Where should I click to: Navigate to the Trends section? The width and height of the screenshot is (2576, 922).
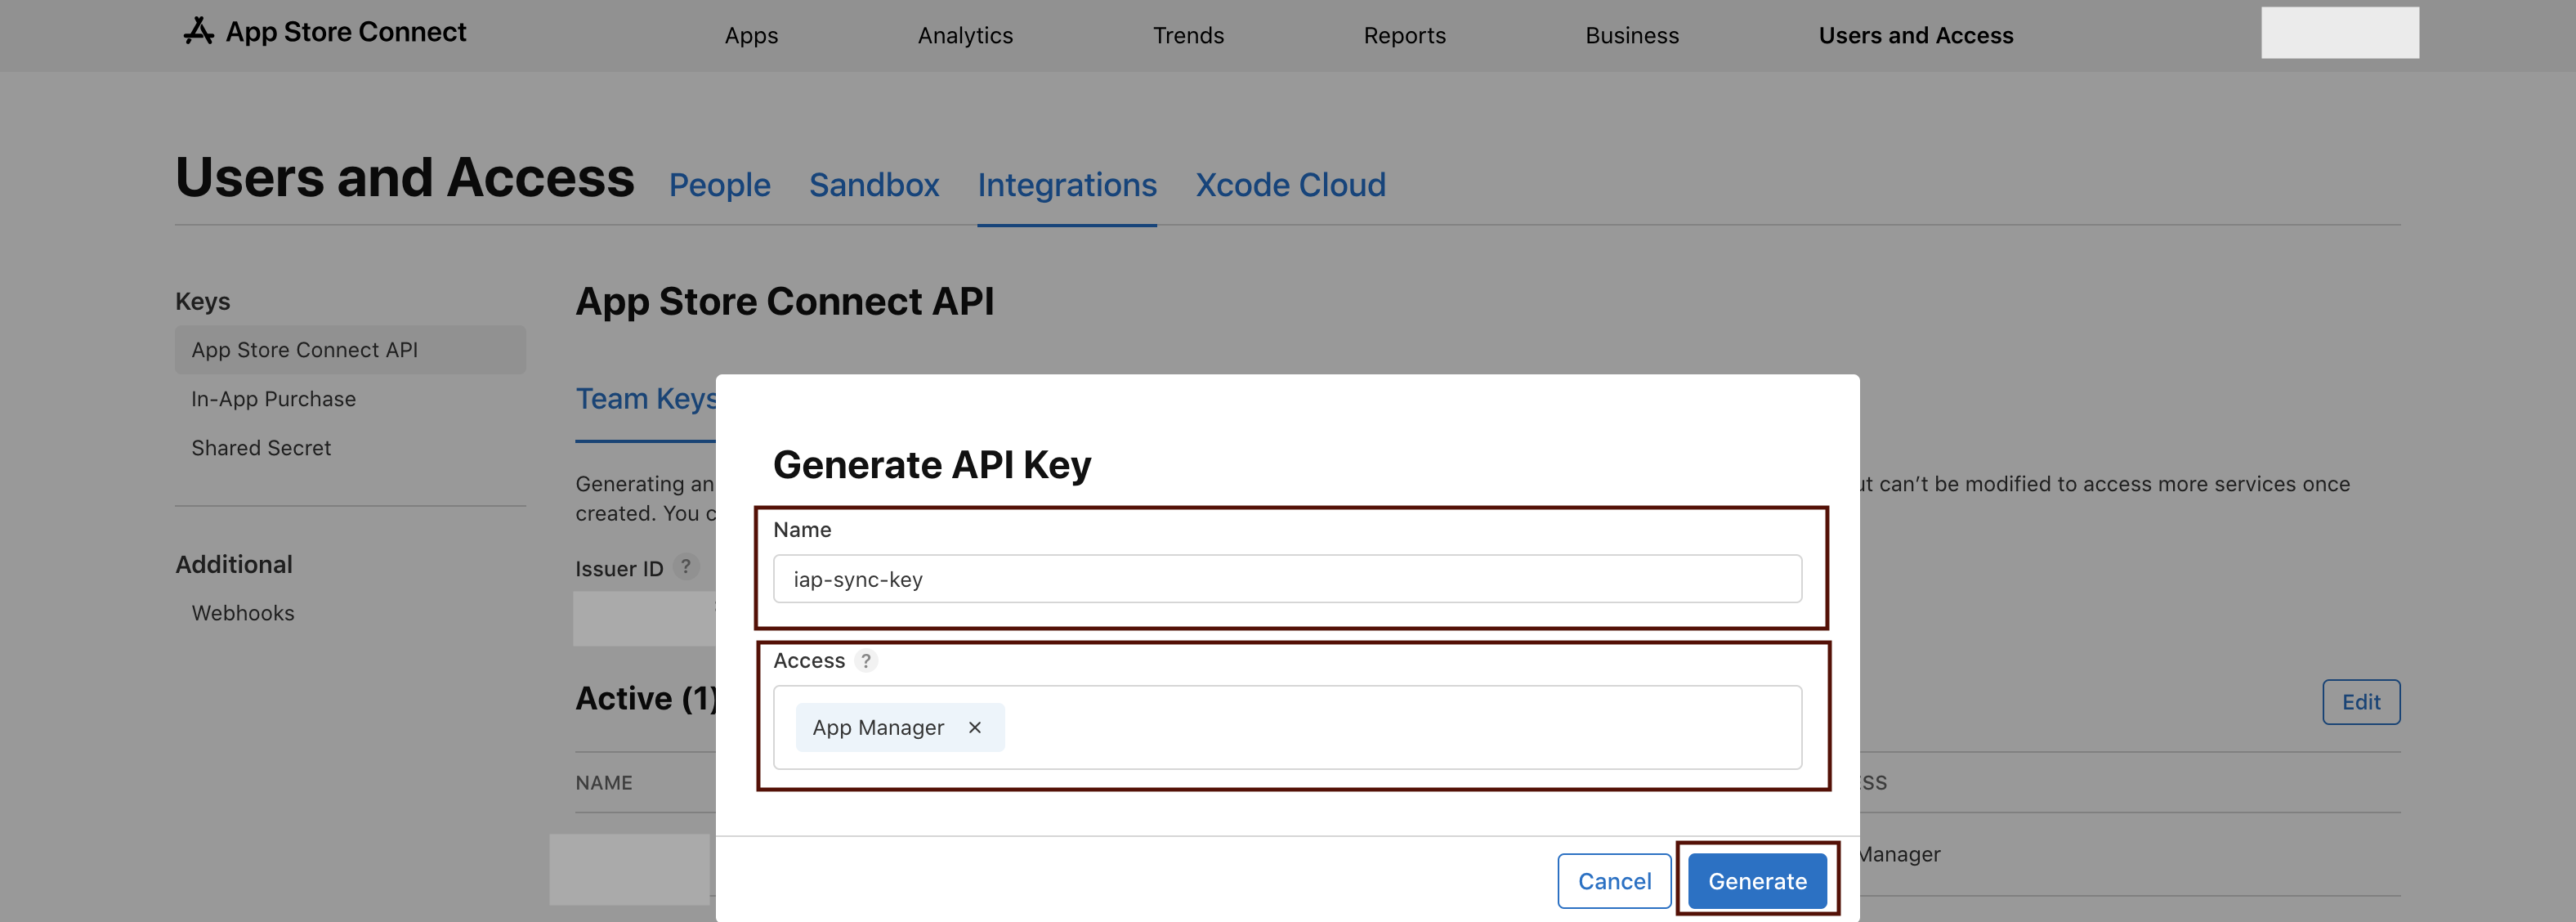pos(1188,35)
